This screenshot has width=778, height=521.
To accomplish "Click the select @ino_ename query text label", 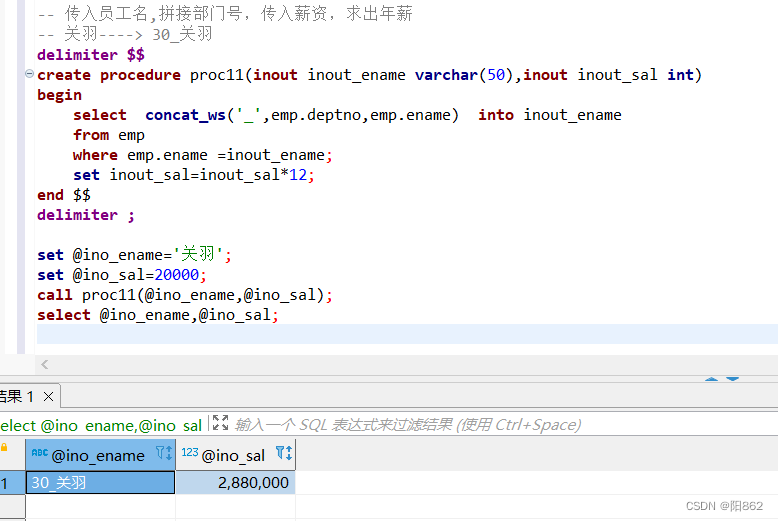I will 100,425.
